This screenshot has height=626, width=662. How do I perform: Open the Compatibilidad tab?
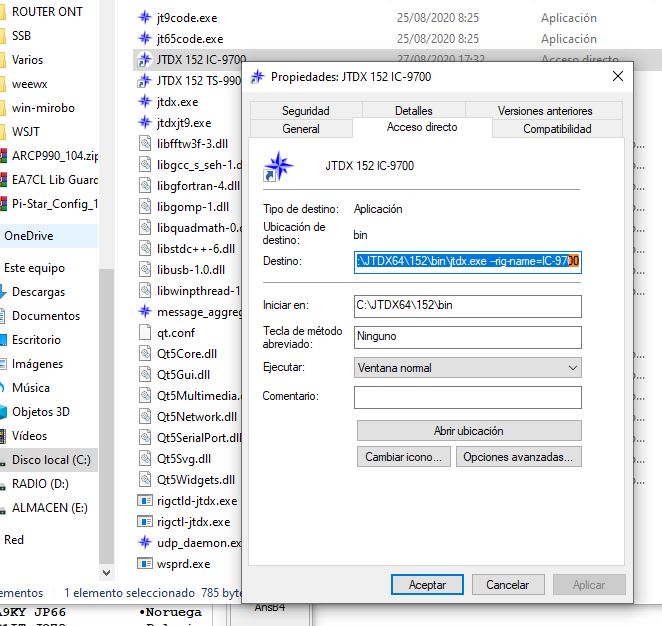pos(556,129)
